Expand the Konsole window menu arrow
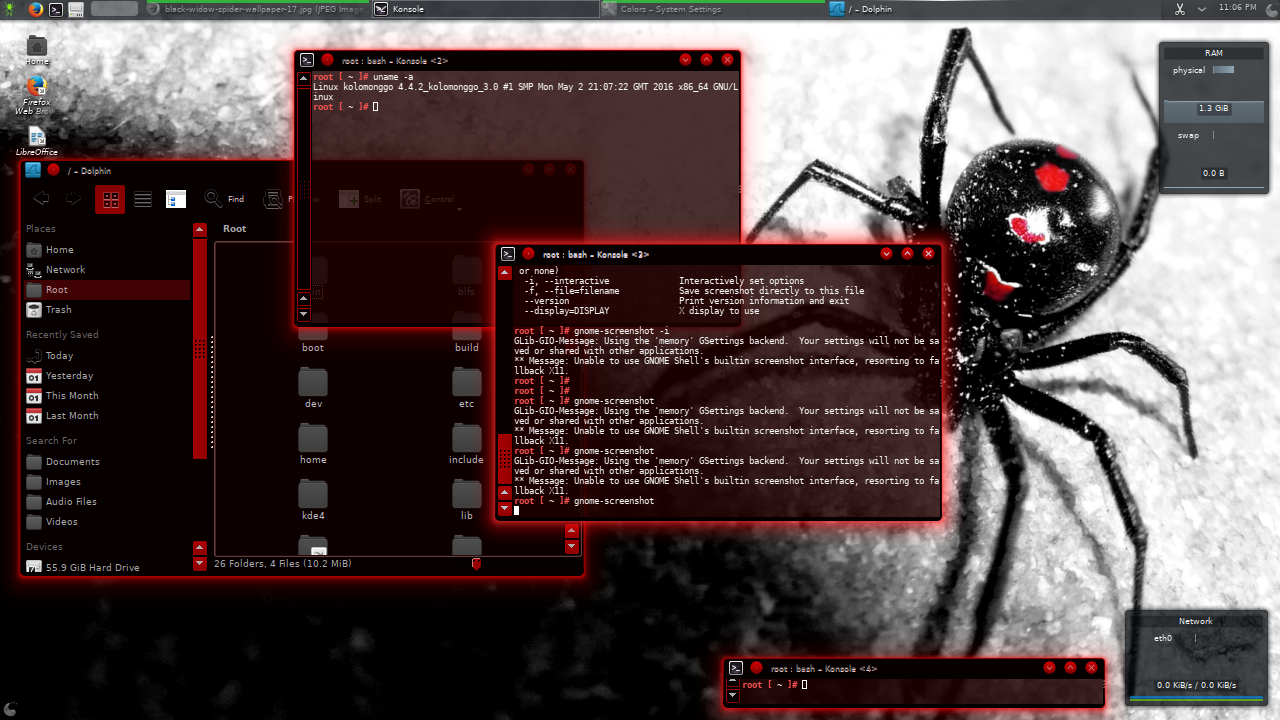1280x720 pixels. [x=908, y=253]
